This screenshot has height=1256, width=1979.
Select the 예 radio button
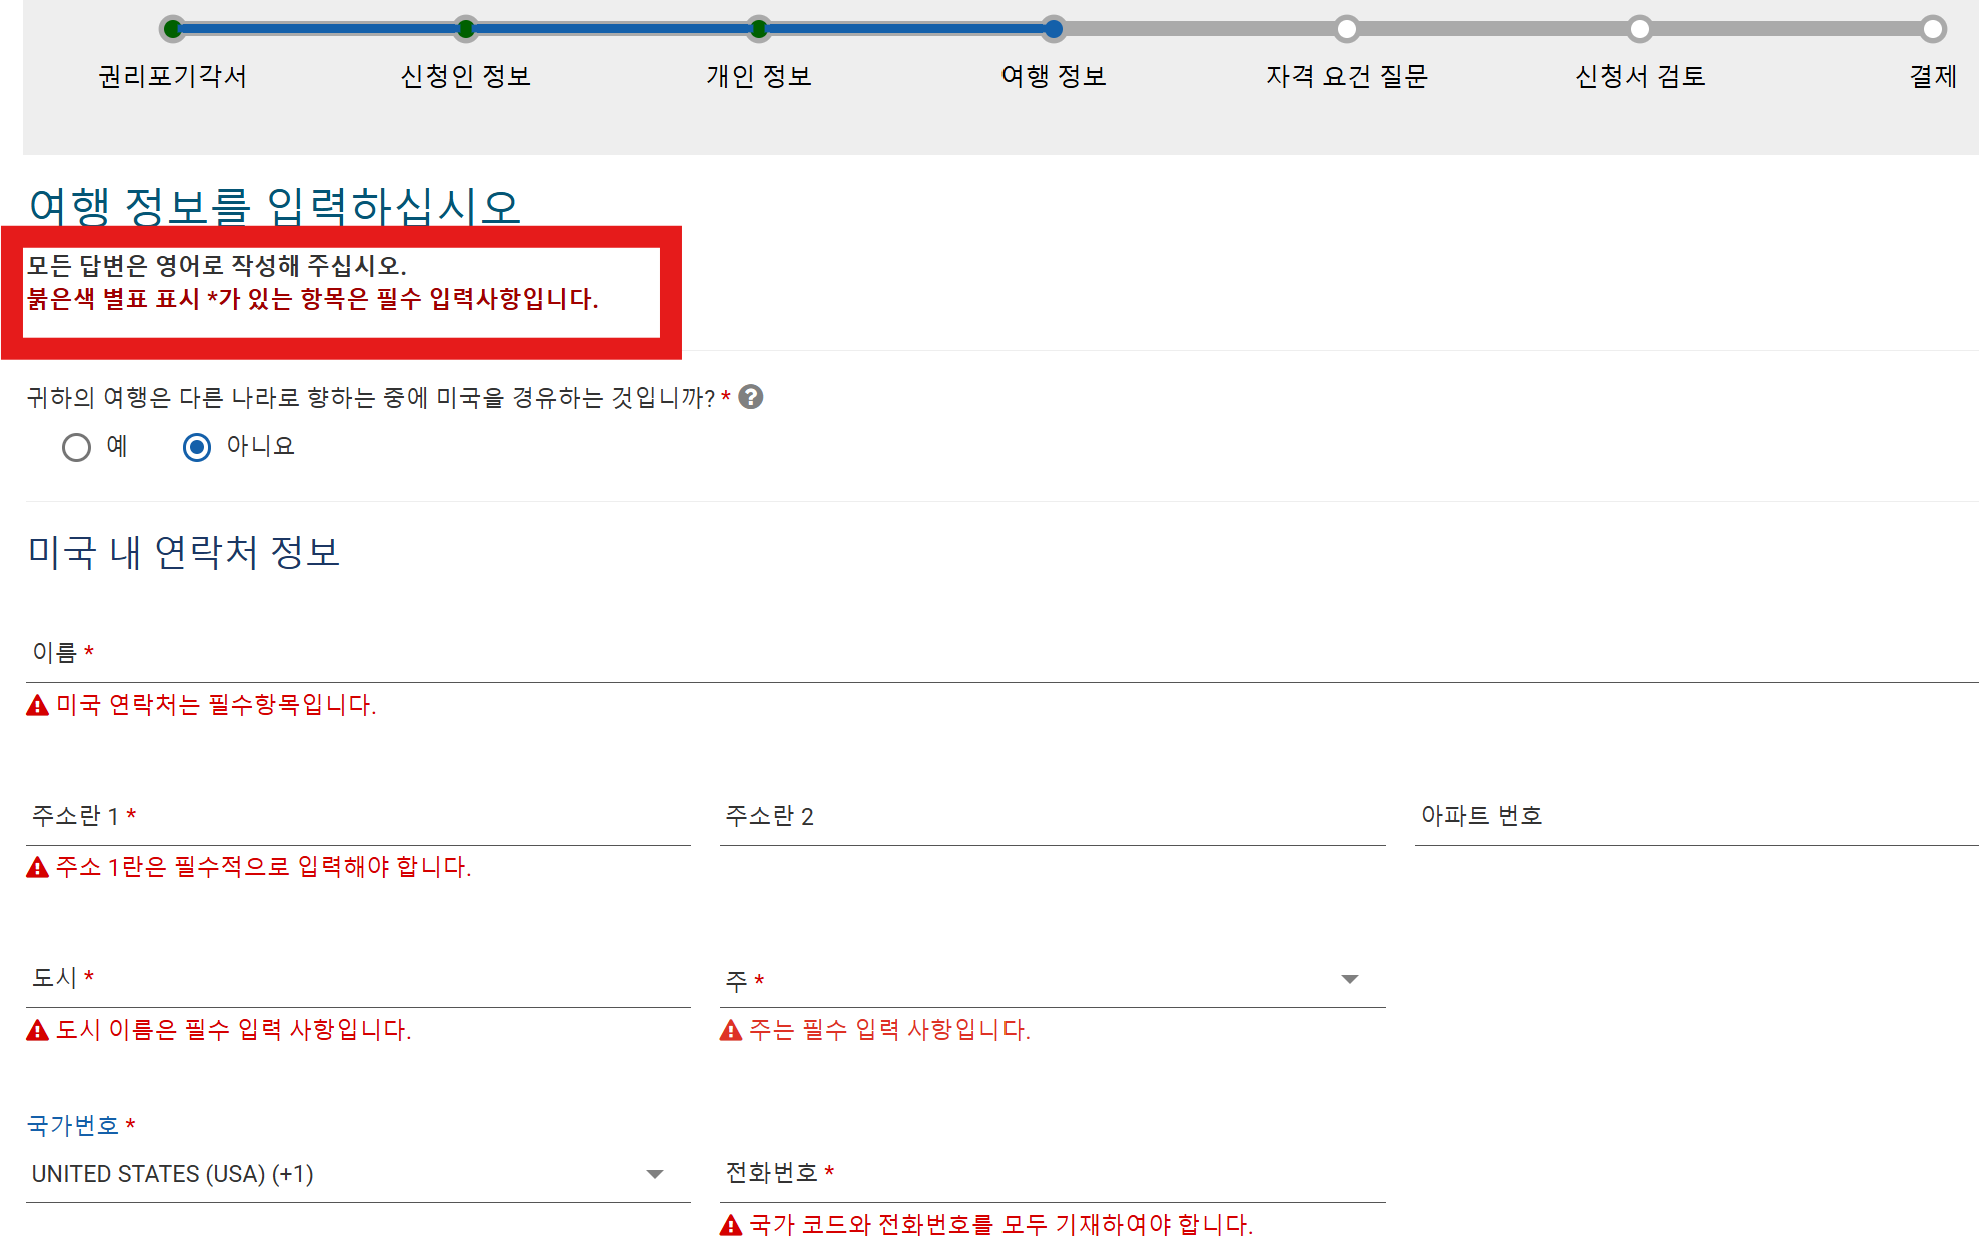[x=77, y=447]
